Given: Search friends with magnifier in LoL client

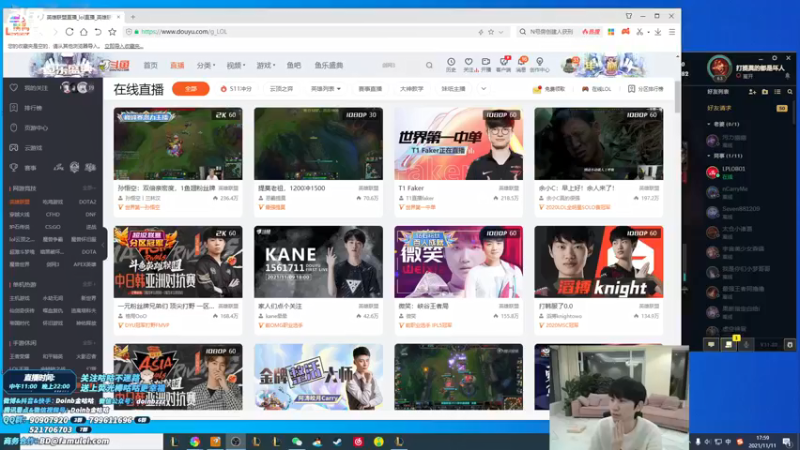Looking at the screenshot, I should tap(790, 92).
